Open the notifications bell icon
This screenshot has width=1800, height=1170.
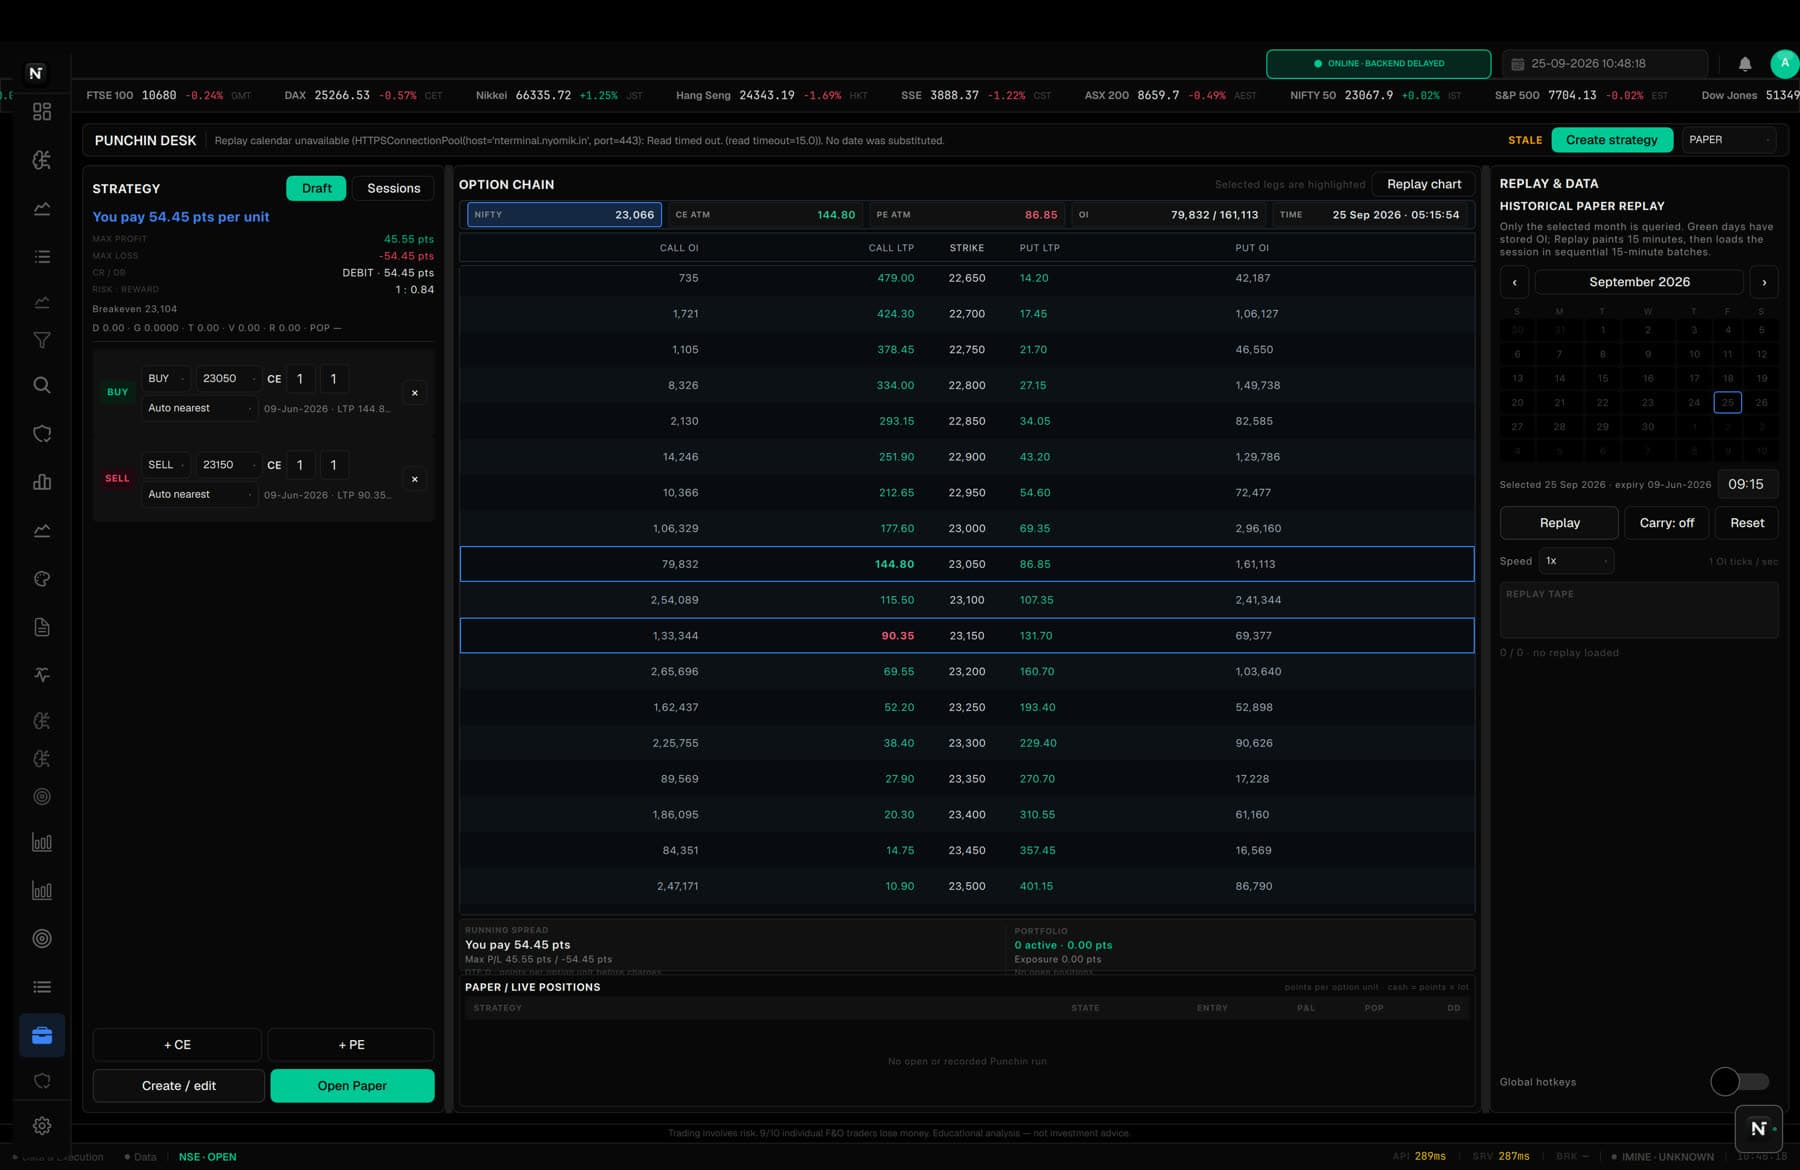pos(1745,64)
